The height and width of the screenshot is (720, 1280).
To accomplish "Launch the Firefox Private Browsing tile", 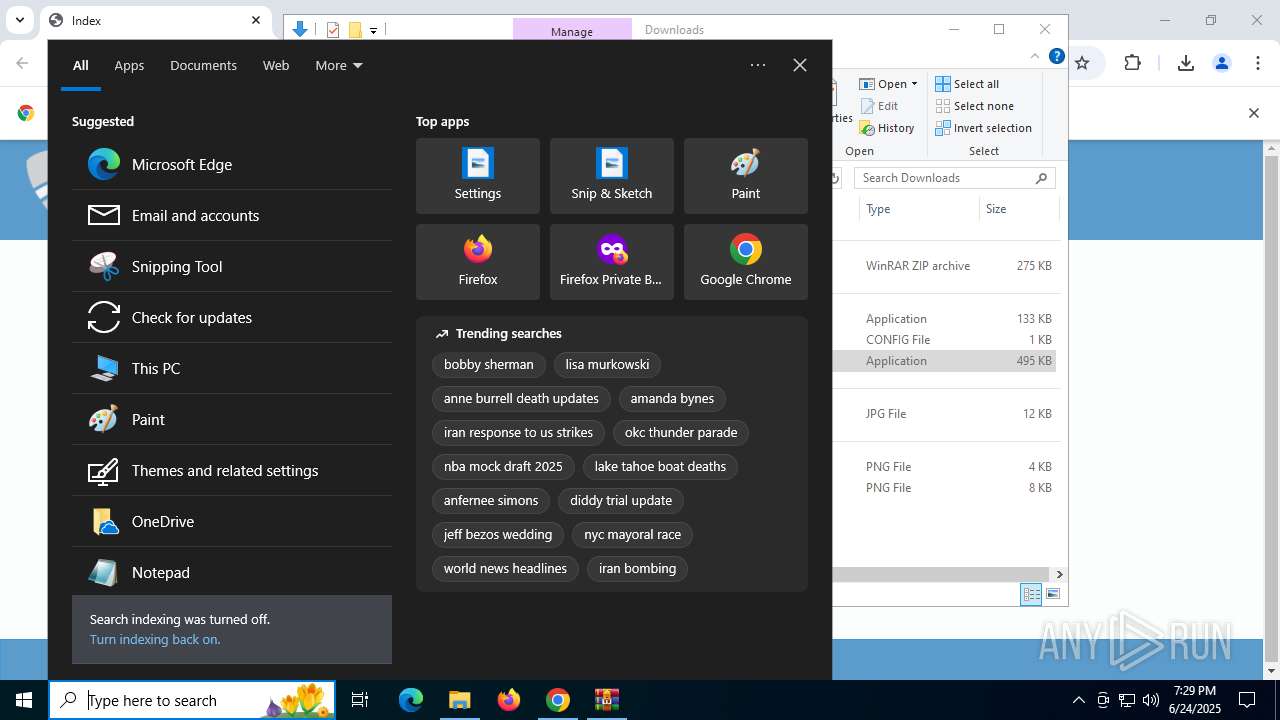I will coord(612,262).
